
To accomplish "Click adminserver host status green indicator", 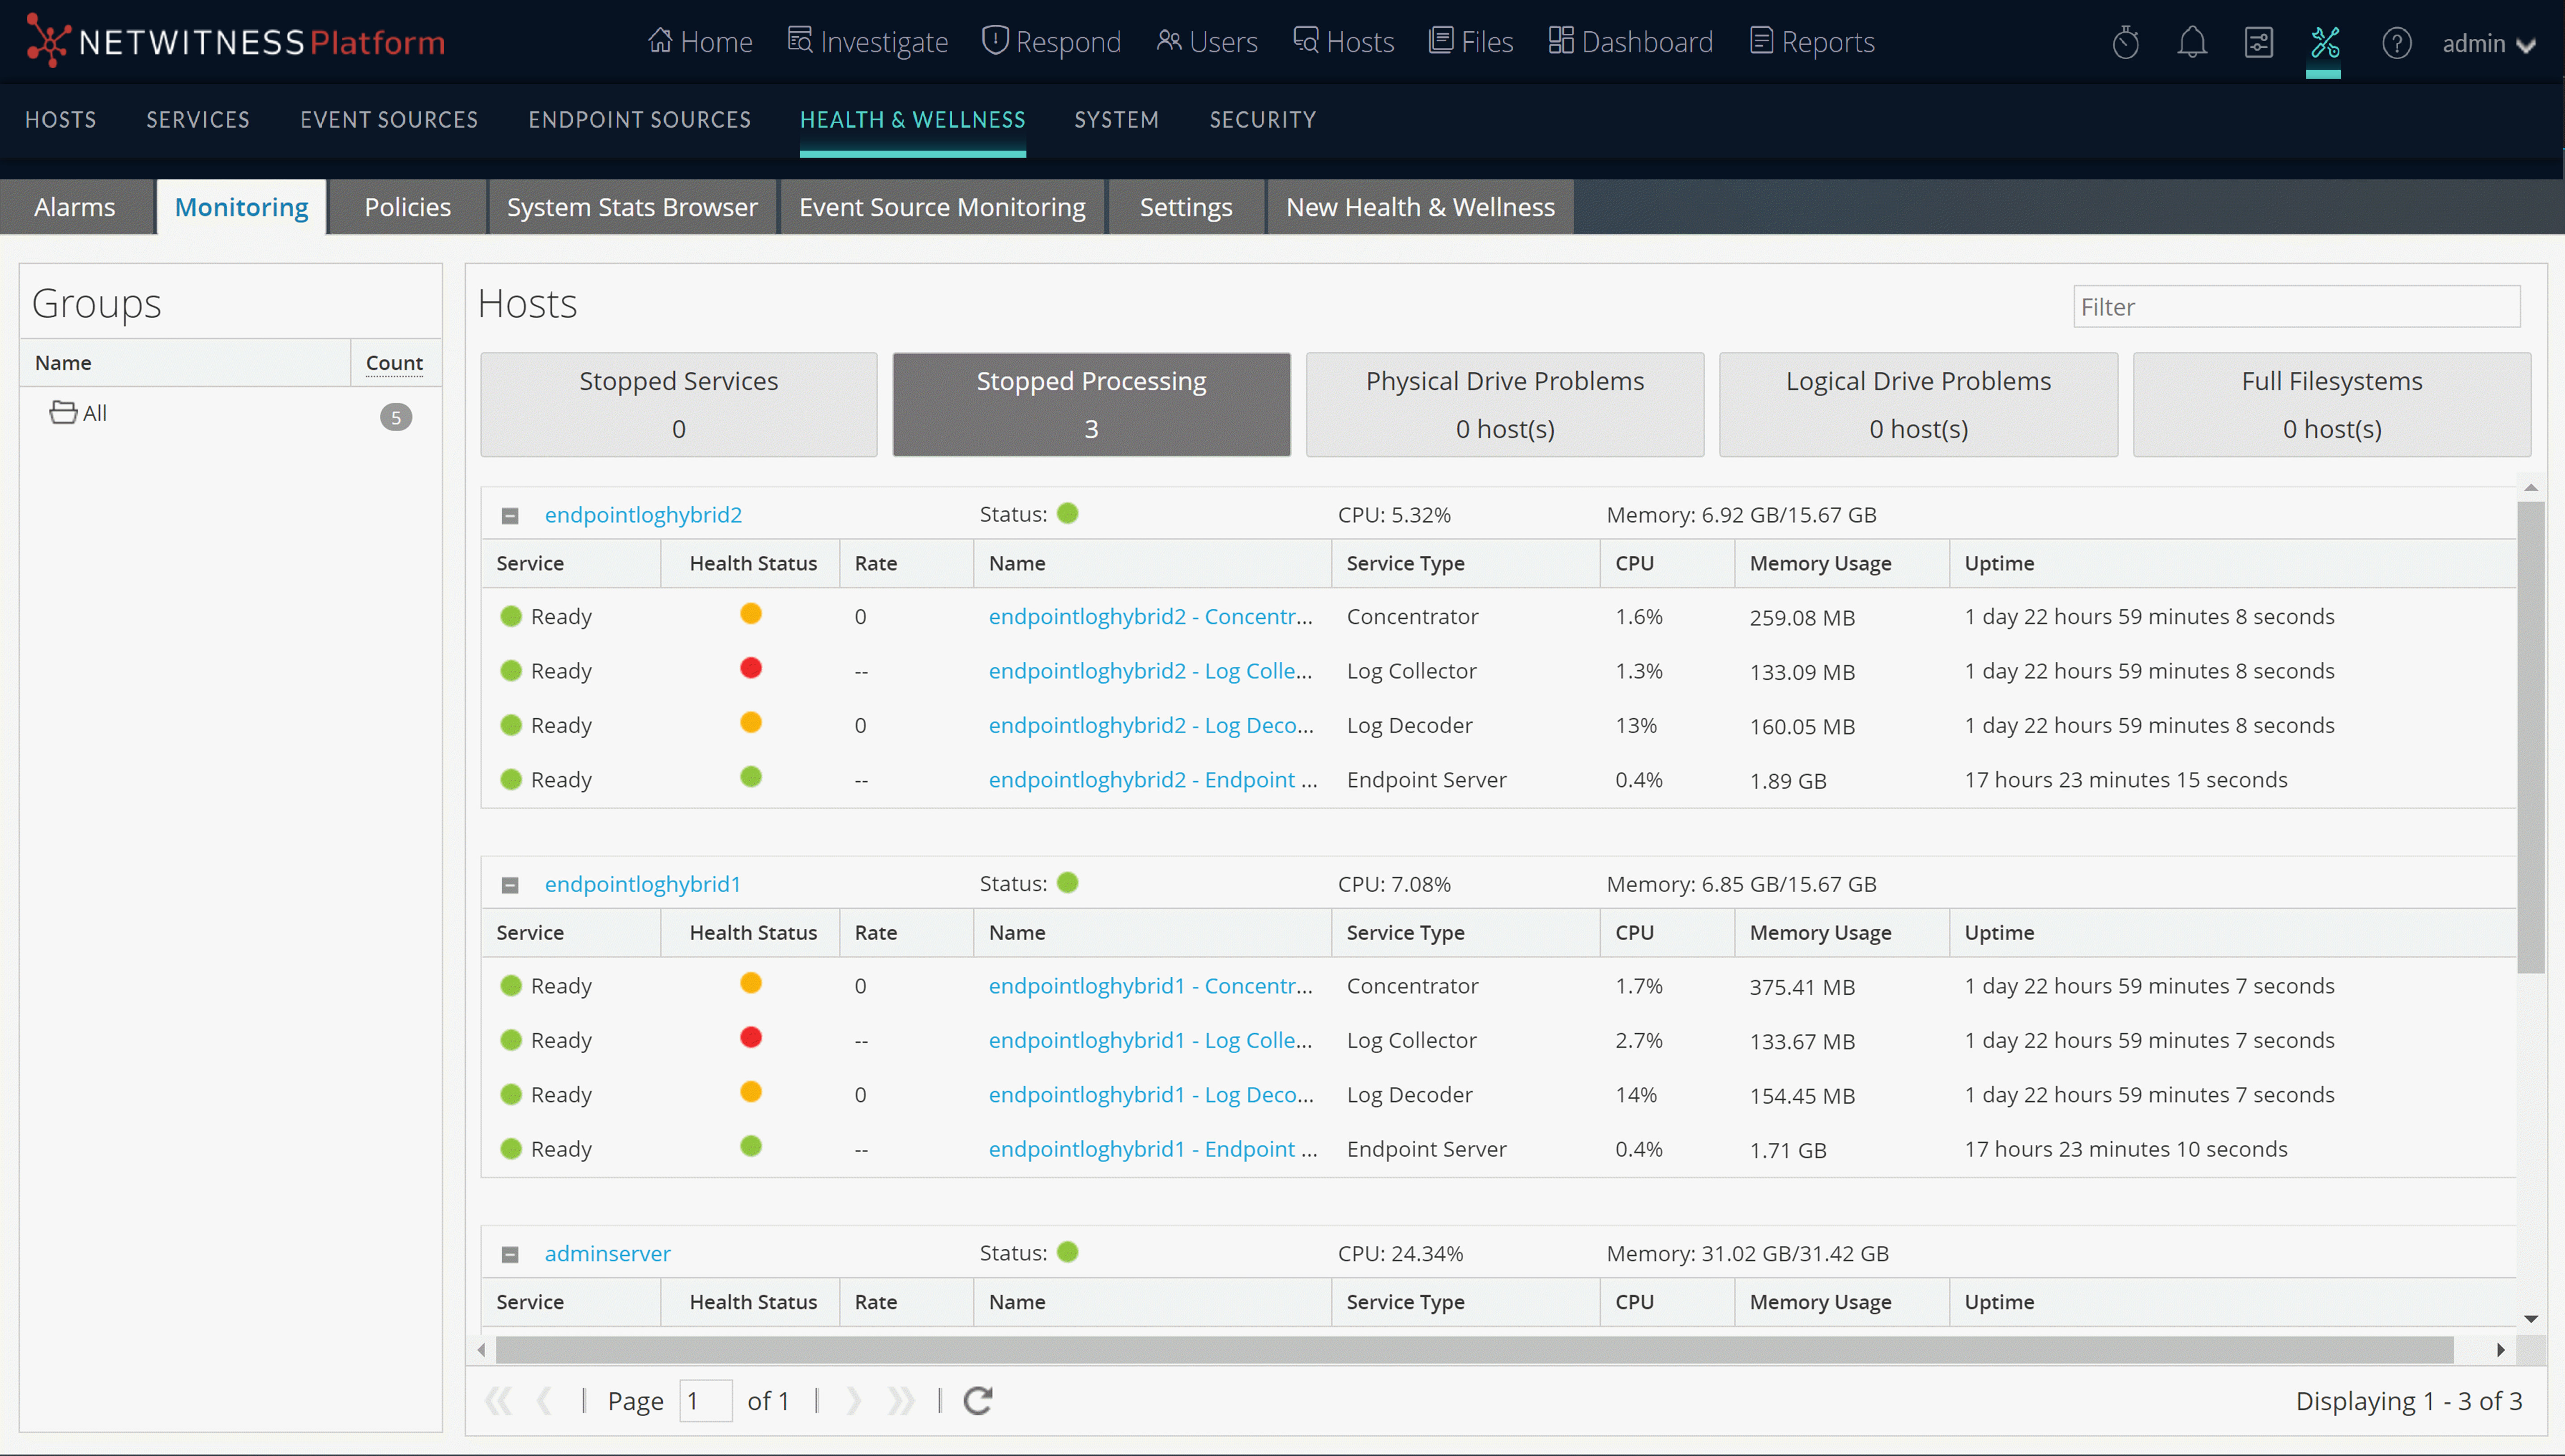I will pos(1068,1252).
